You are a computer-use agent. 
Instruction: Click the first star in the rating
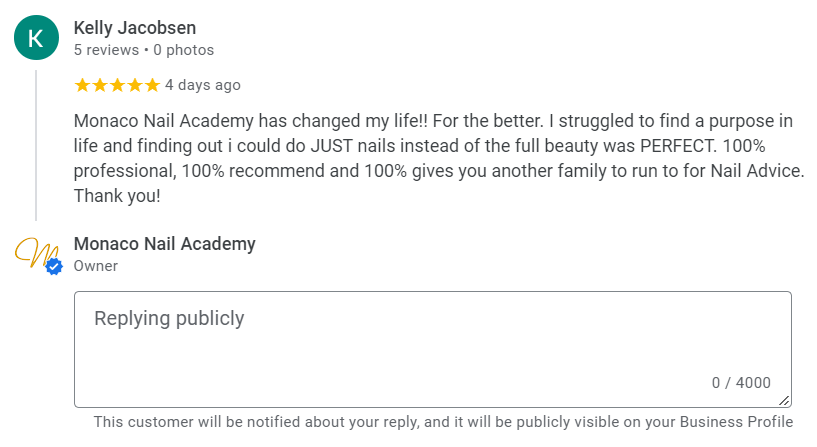(x=82, y=85)
